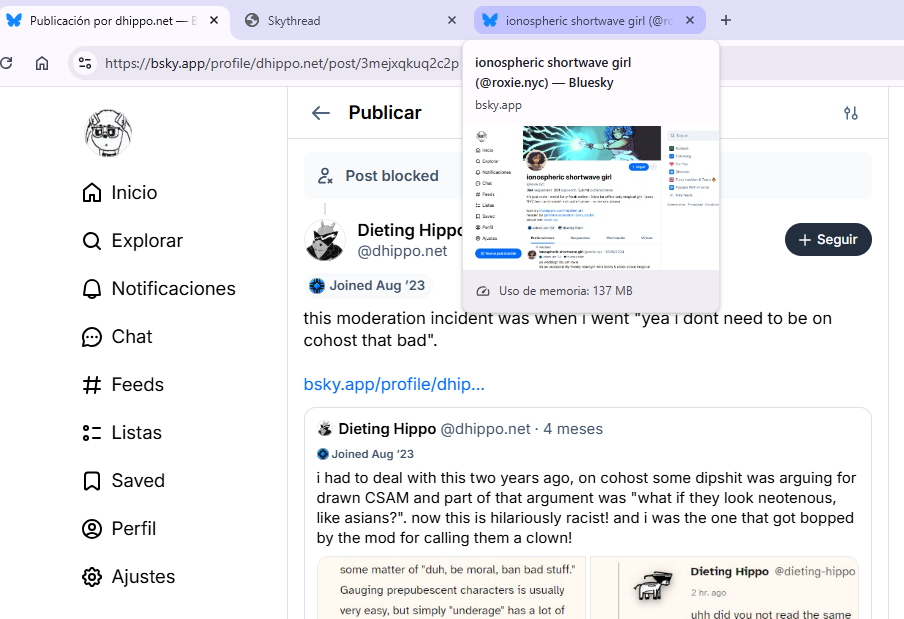Open Ajustes settings gear

92,577
